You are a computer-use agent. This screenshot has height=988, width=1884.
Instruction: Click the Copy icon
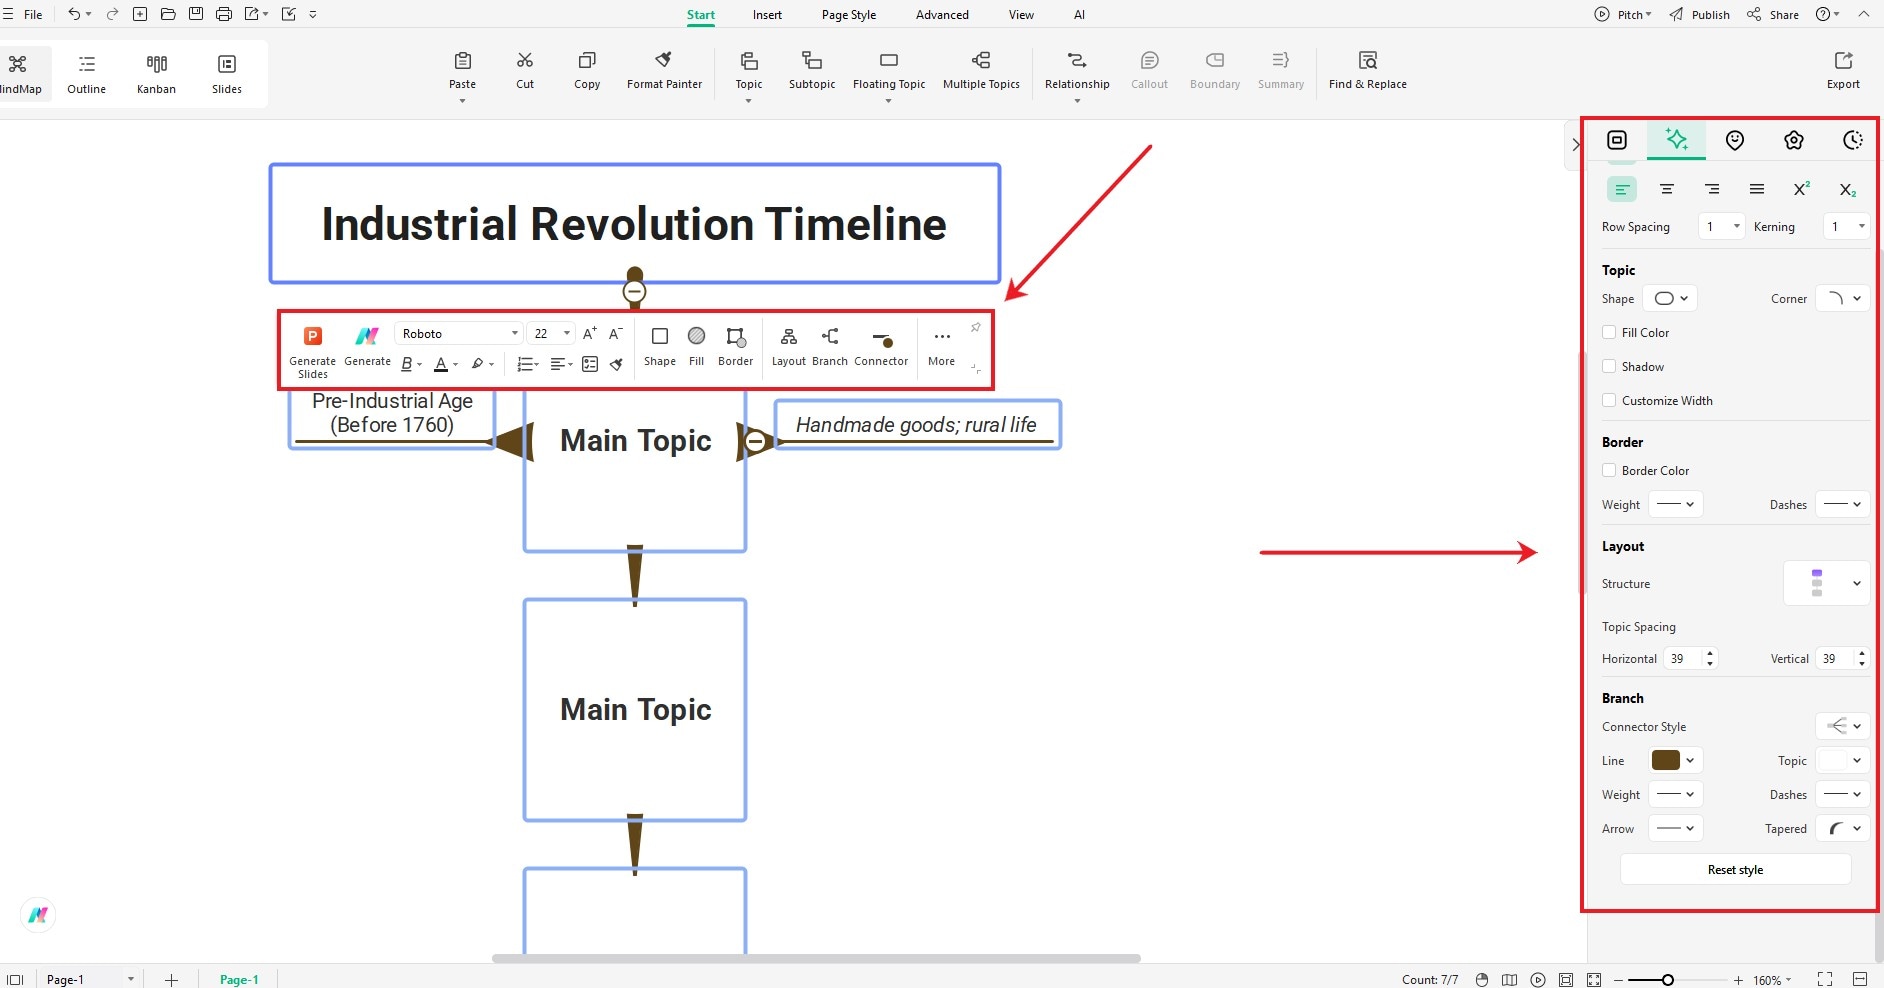[x=587, y=61]
